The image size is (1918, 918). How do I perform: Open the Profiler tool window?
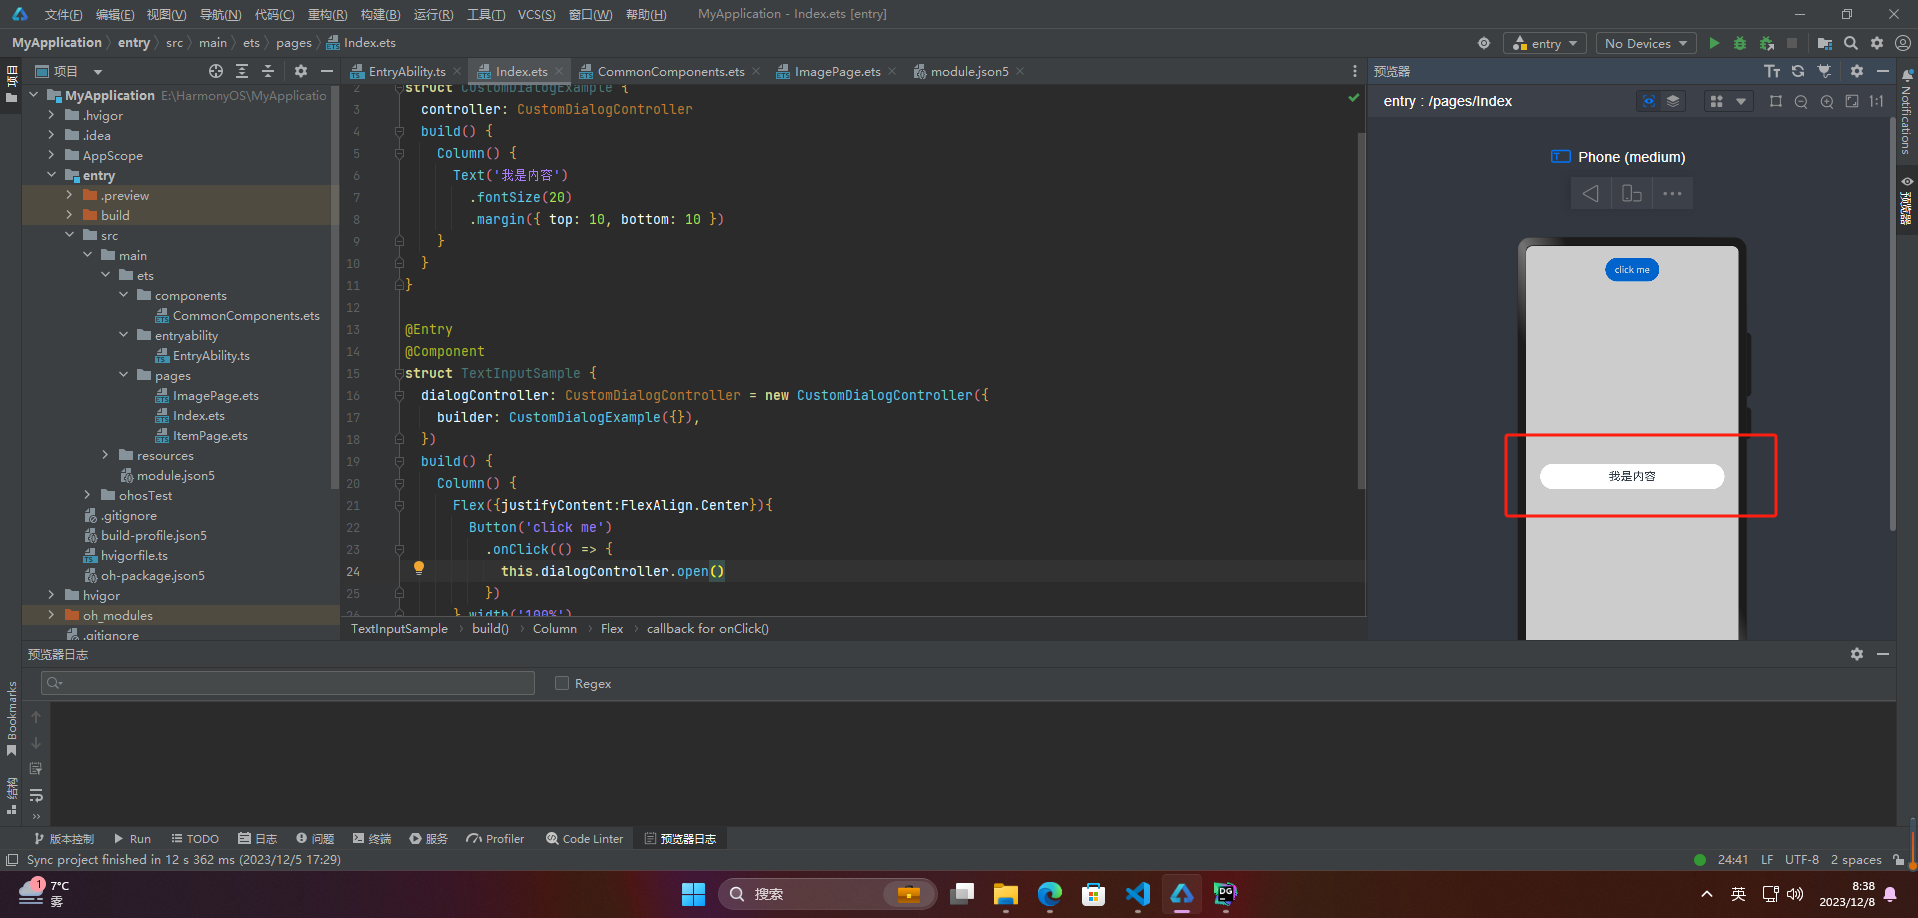pos(495,839)
